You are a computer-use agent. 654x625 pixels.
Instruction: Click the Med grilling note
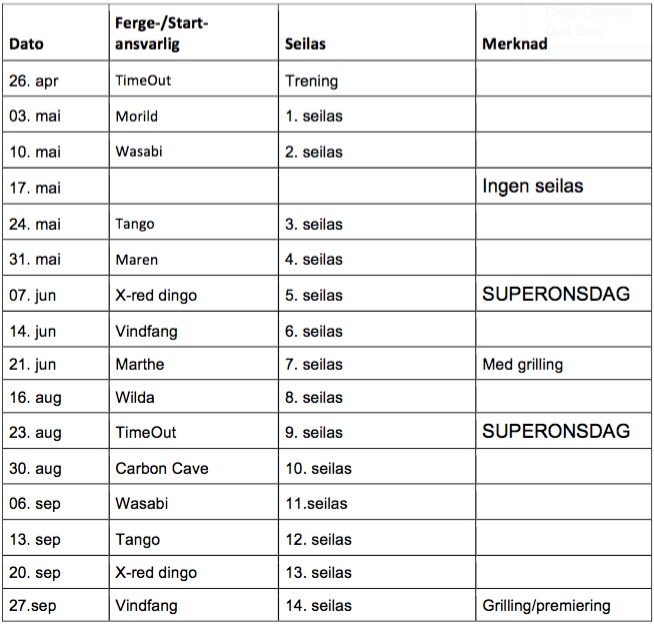point(523,365)
